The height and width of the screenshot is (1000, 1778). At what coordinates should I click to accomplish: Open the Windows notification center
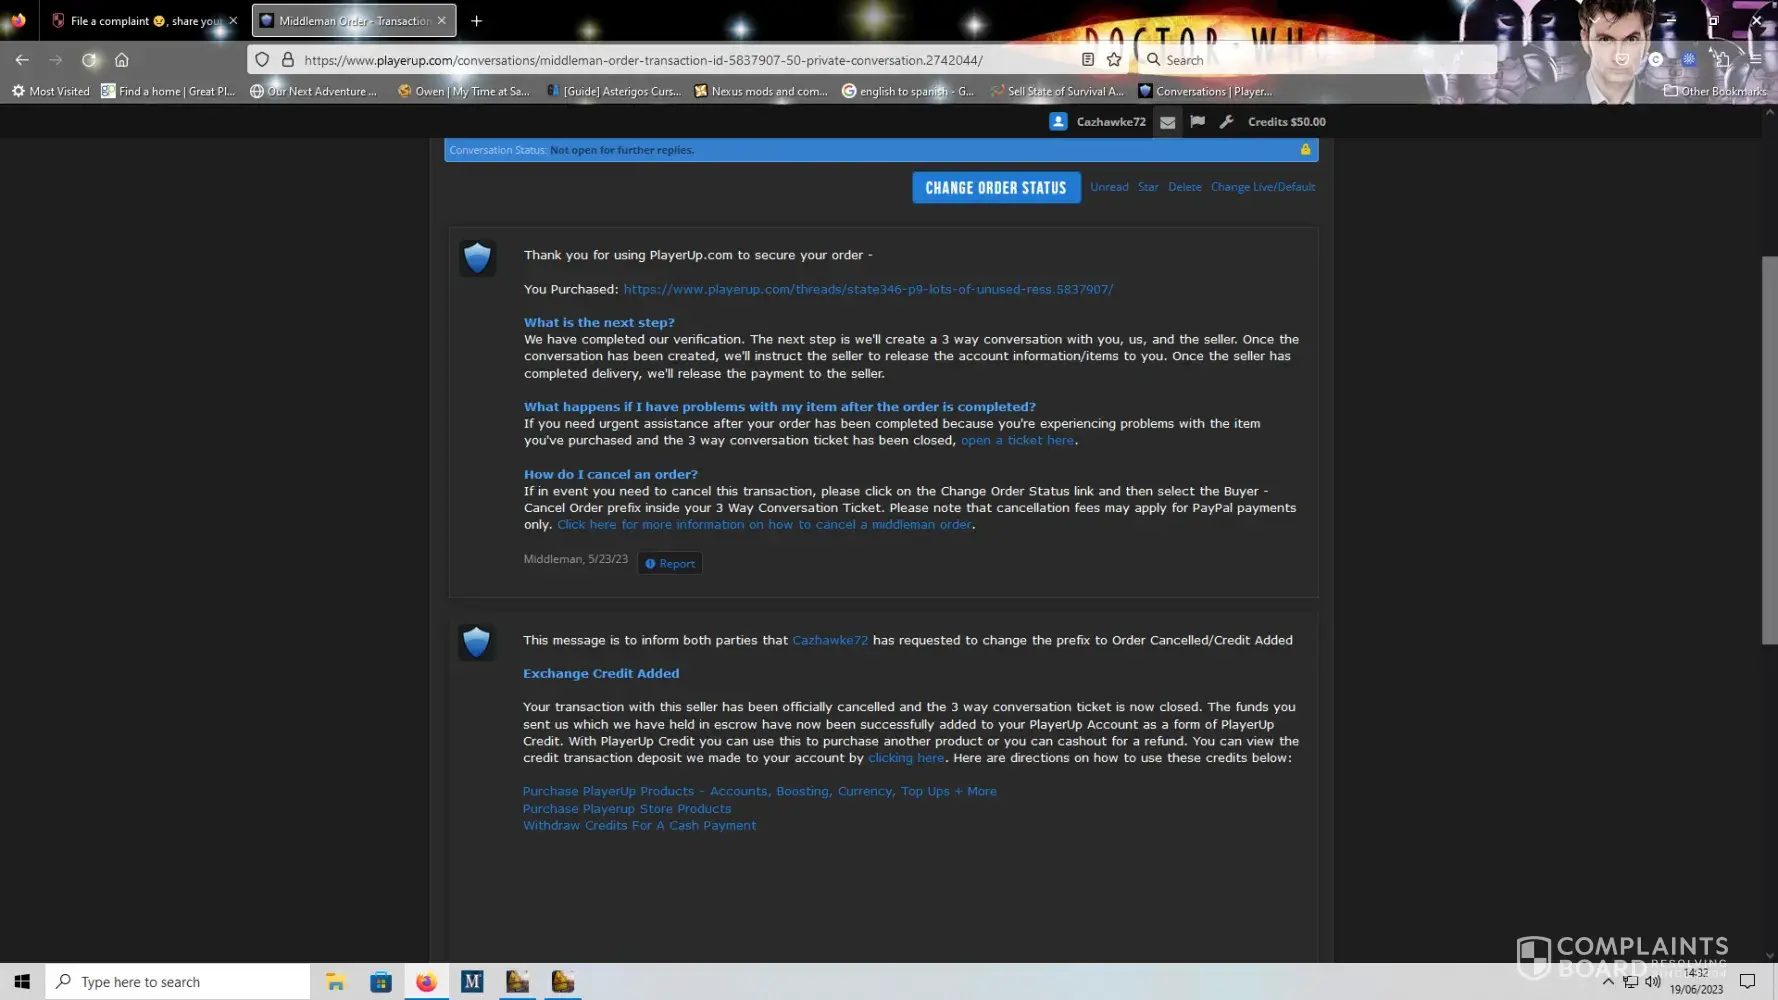coord(1747,982)
